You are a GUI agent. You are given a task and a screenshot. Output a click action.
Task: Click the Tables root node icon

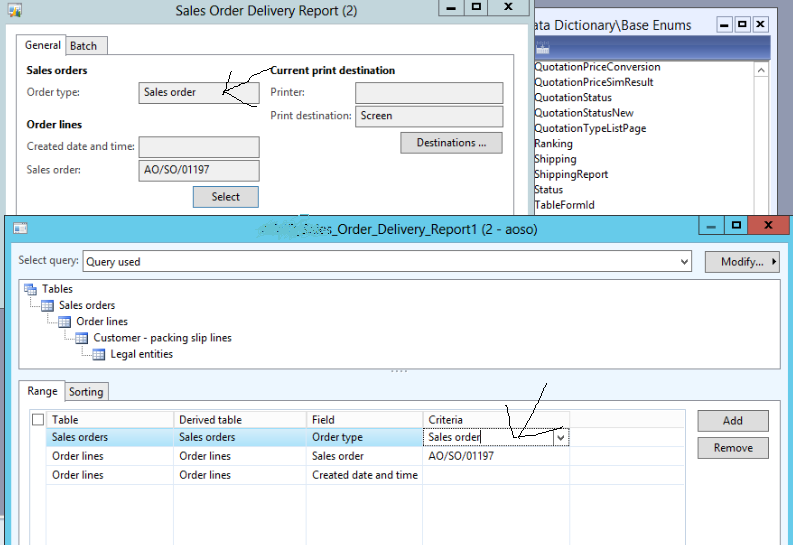[x=30, y=289]
